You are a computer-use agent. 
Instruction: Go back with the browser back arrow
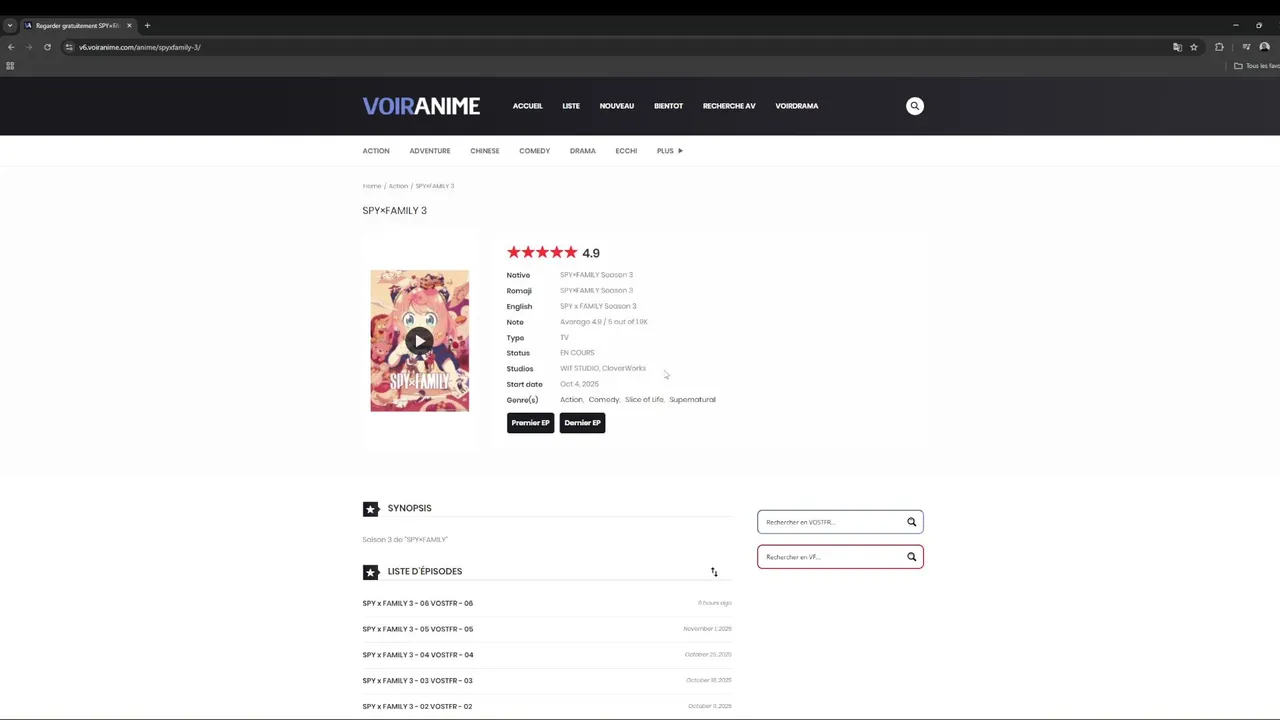click(x=11, y=47)
